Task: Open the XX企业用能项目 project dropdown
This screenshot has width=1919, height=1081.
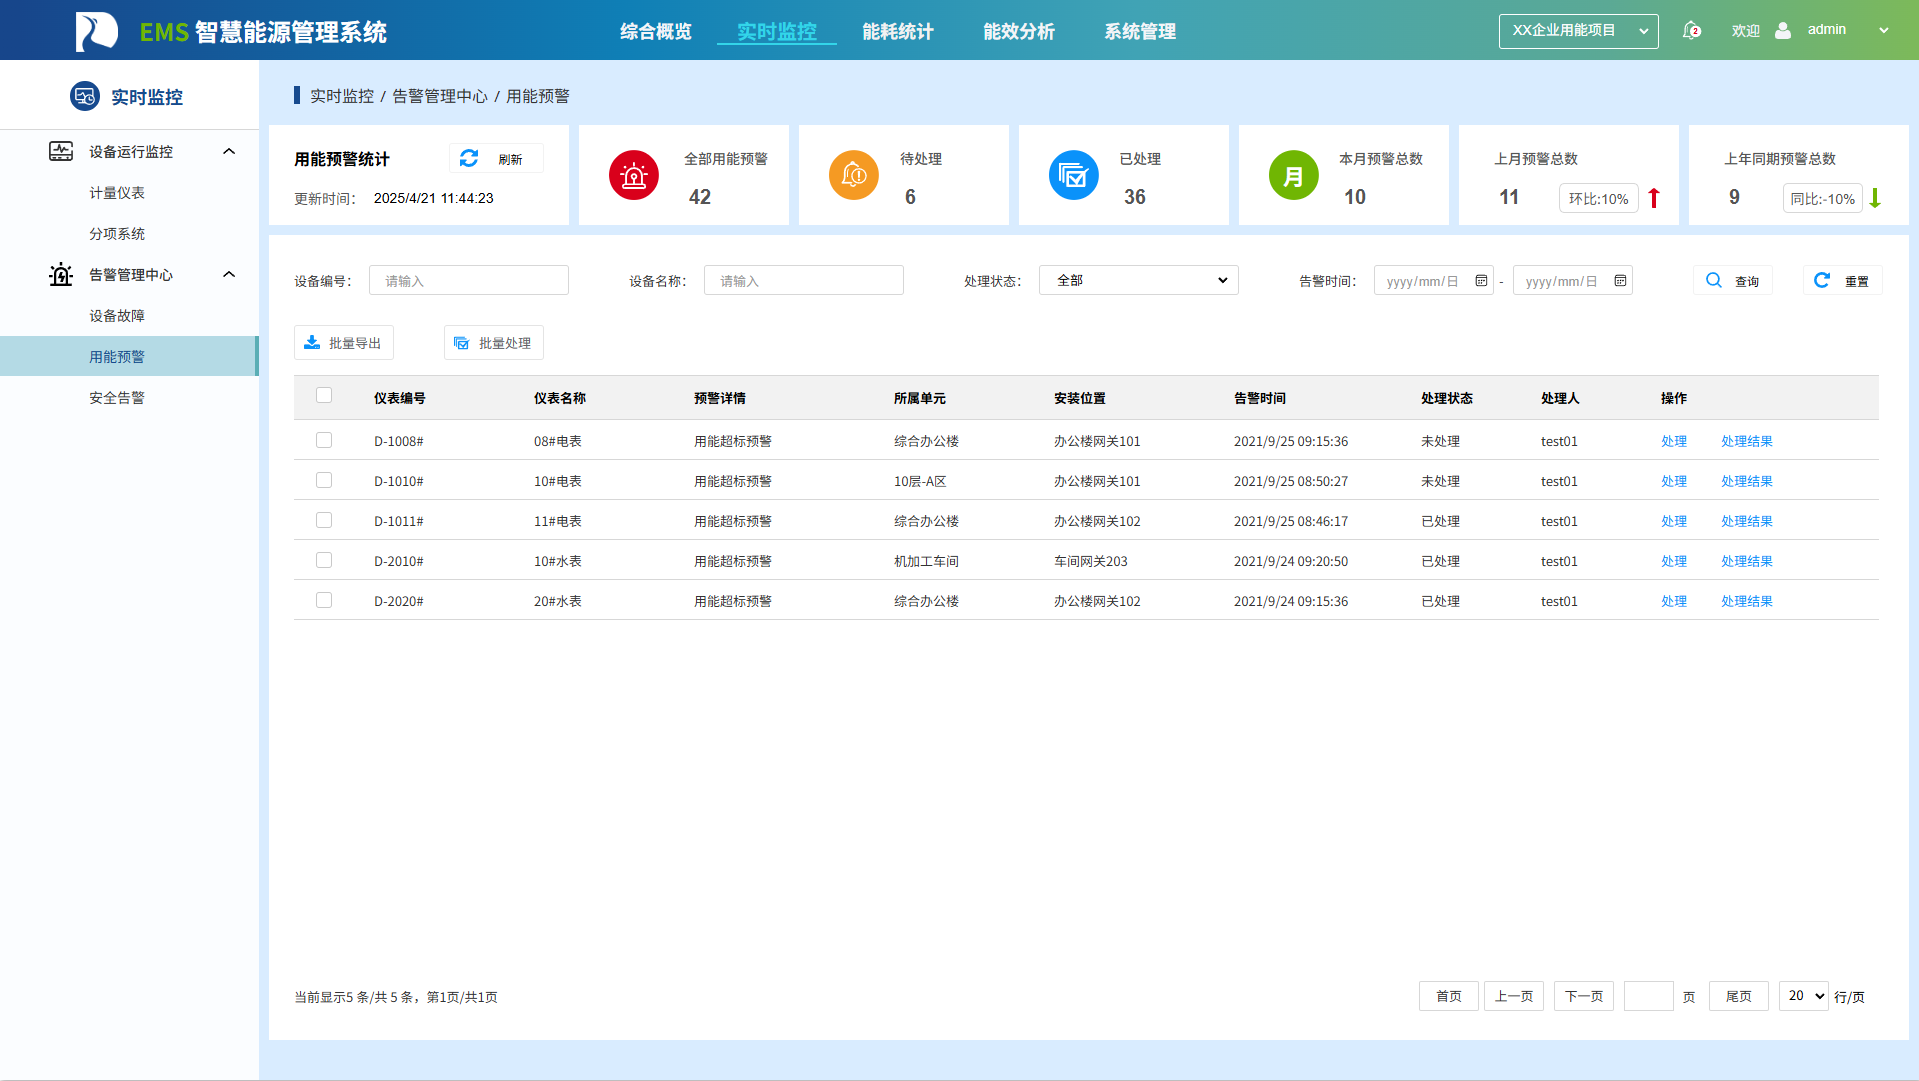Action: 1578,31
